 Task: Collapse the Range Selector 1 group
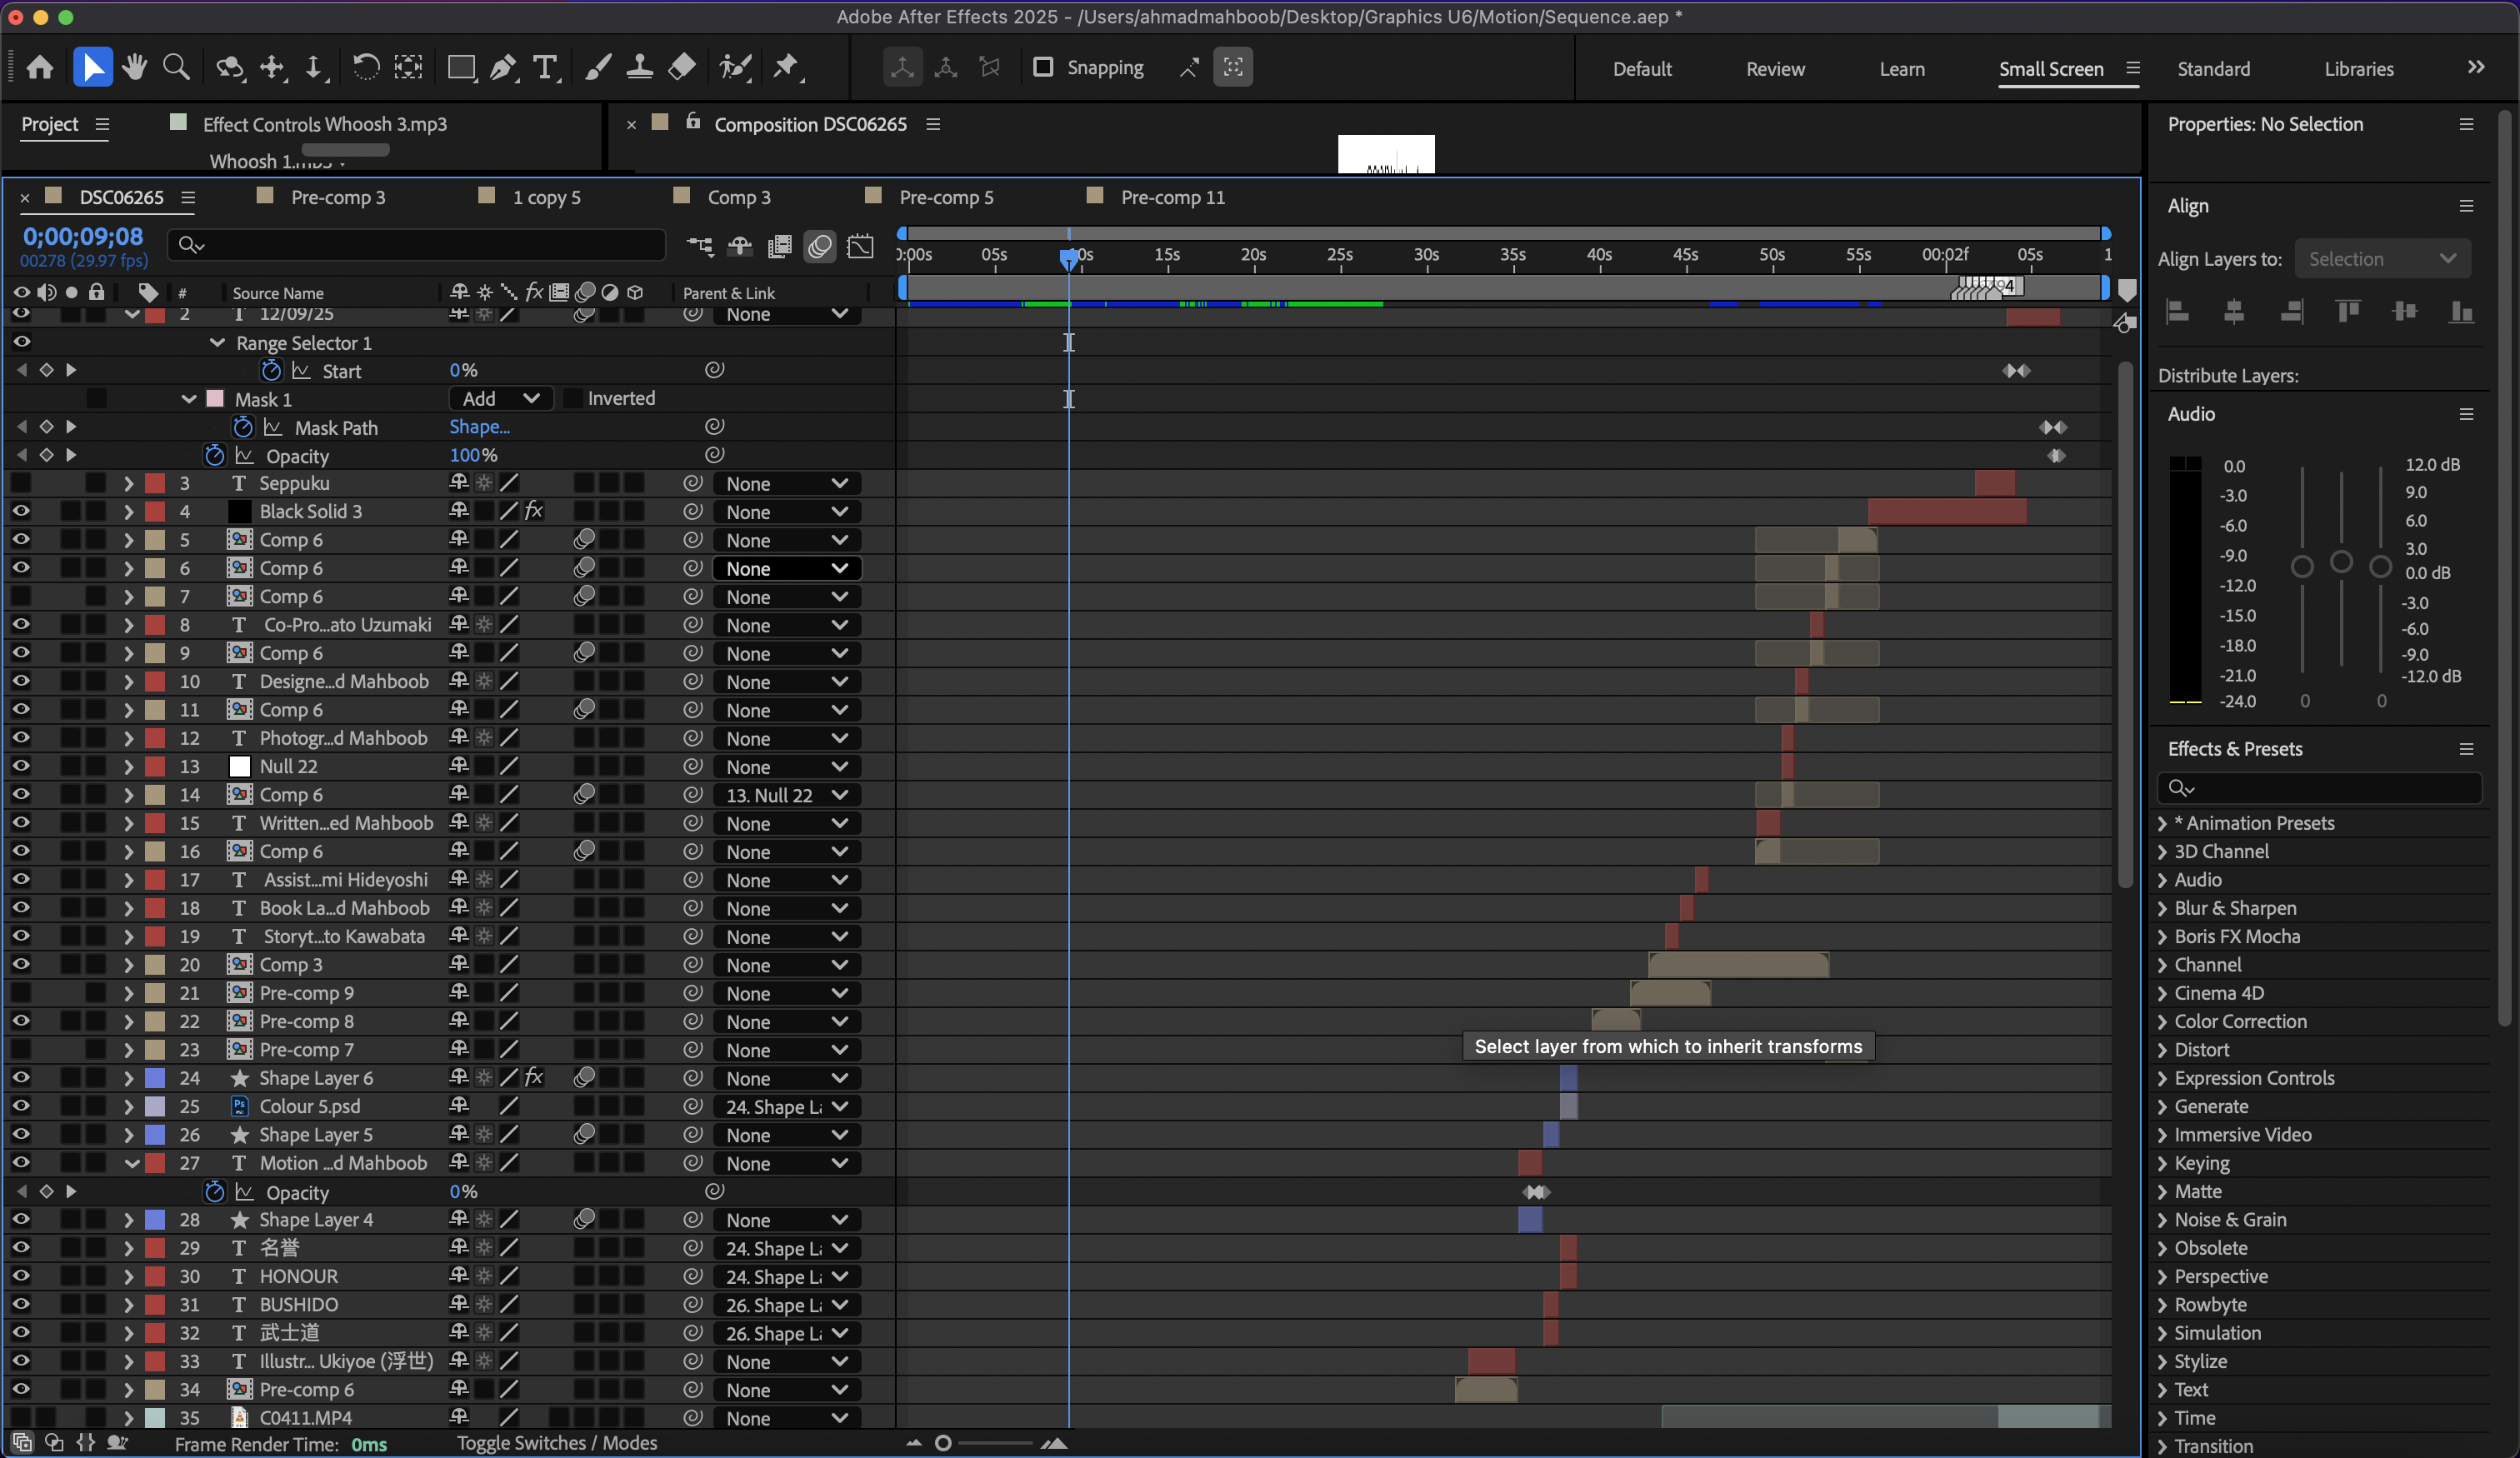point(217,343)
